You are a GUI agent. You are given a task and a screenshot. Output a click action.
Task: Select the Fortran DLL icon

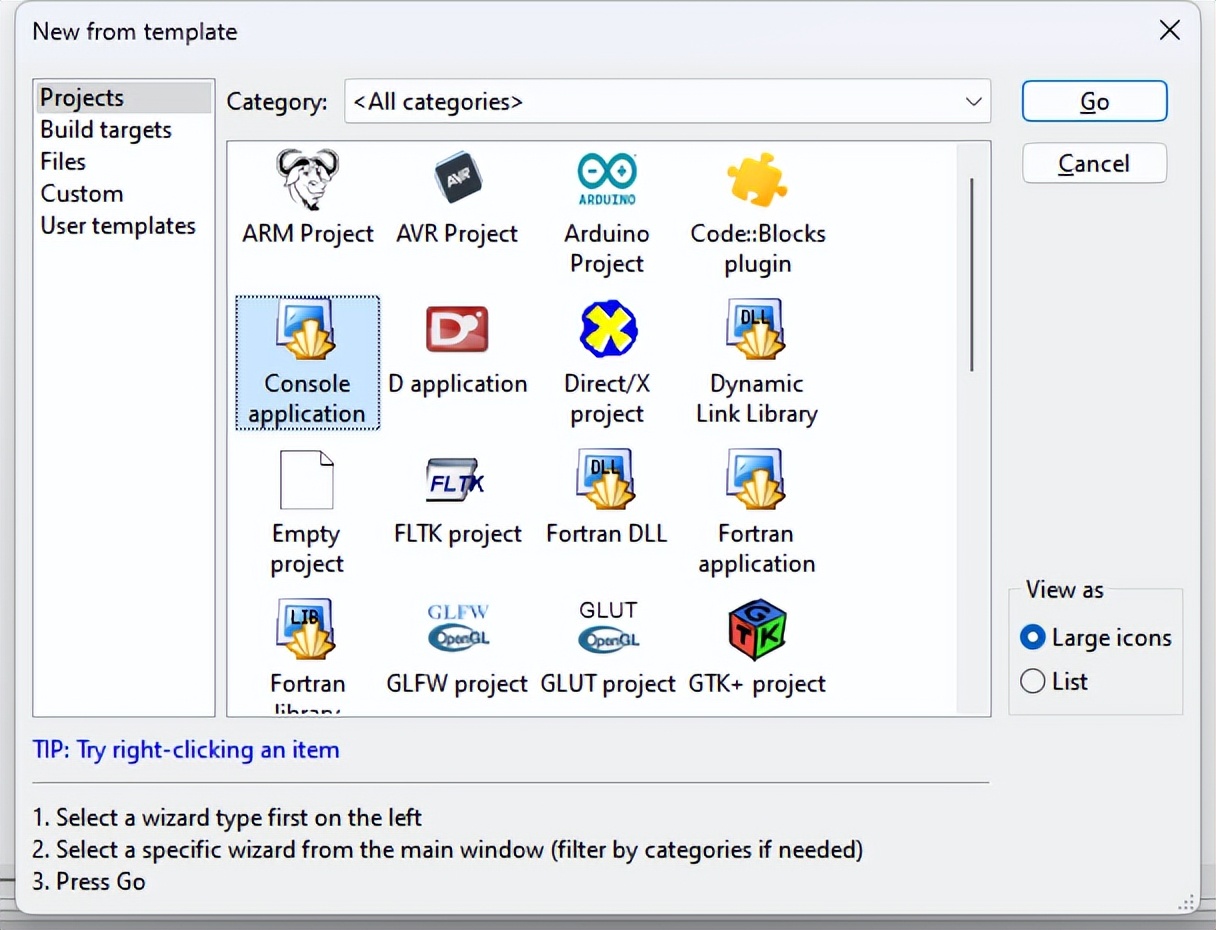[607, 479]
